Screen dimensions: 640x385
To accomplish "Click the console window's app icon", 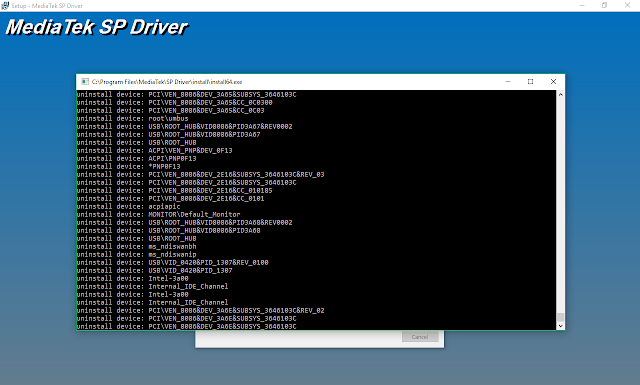I will tap(85, 82).
